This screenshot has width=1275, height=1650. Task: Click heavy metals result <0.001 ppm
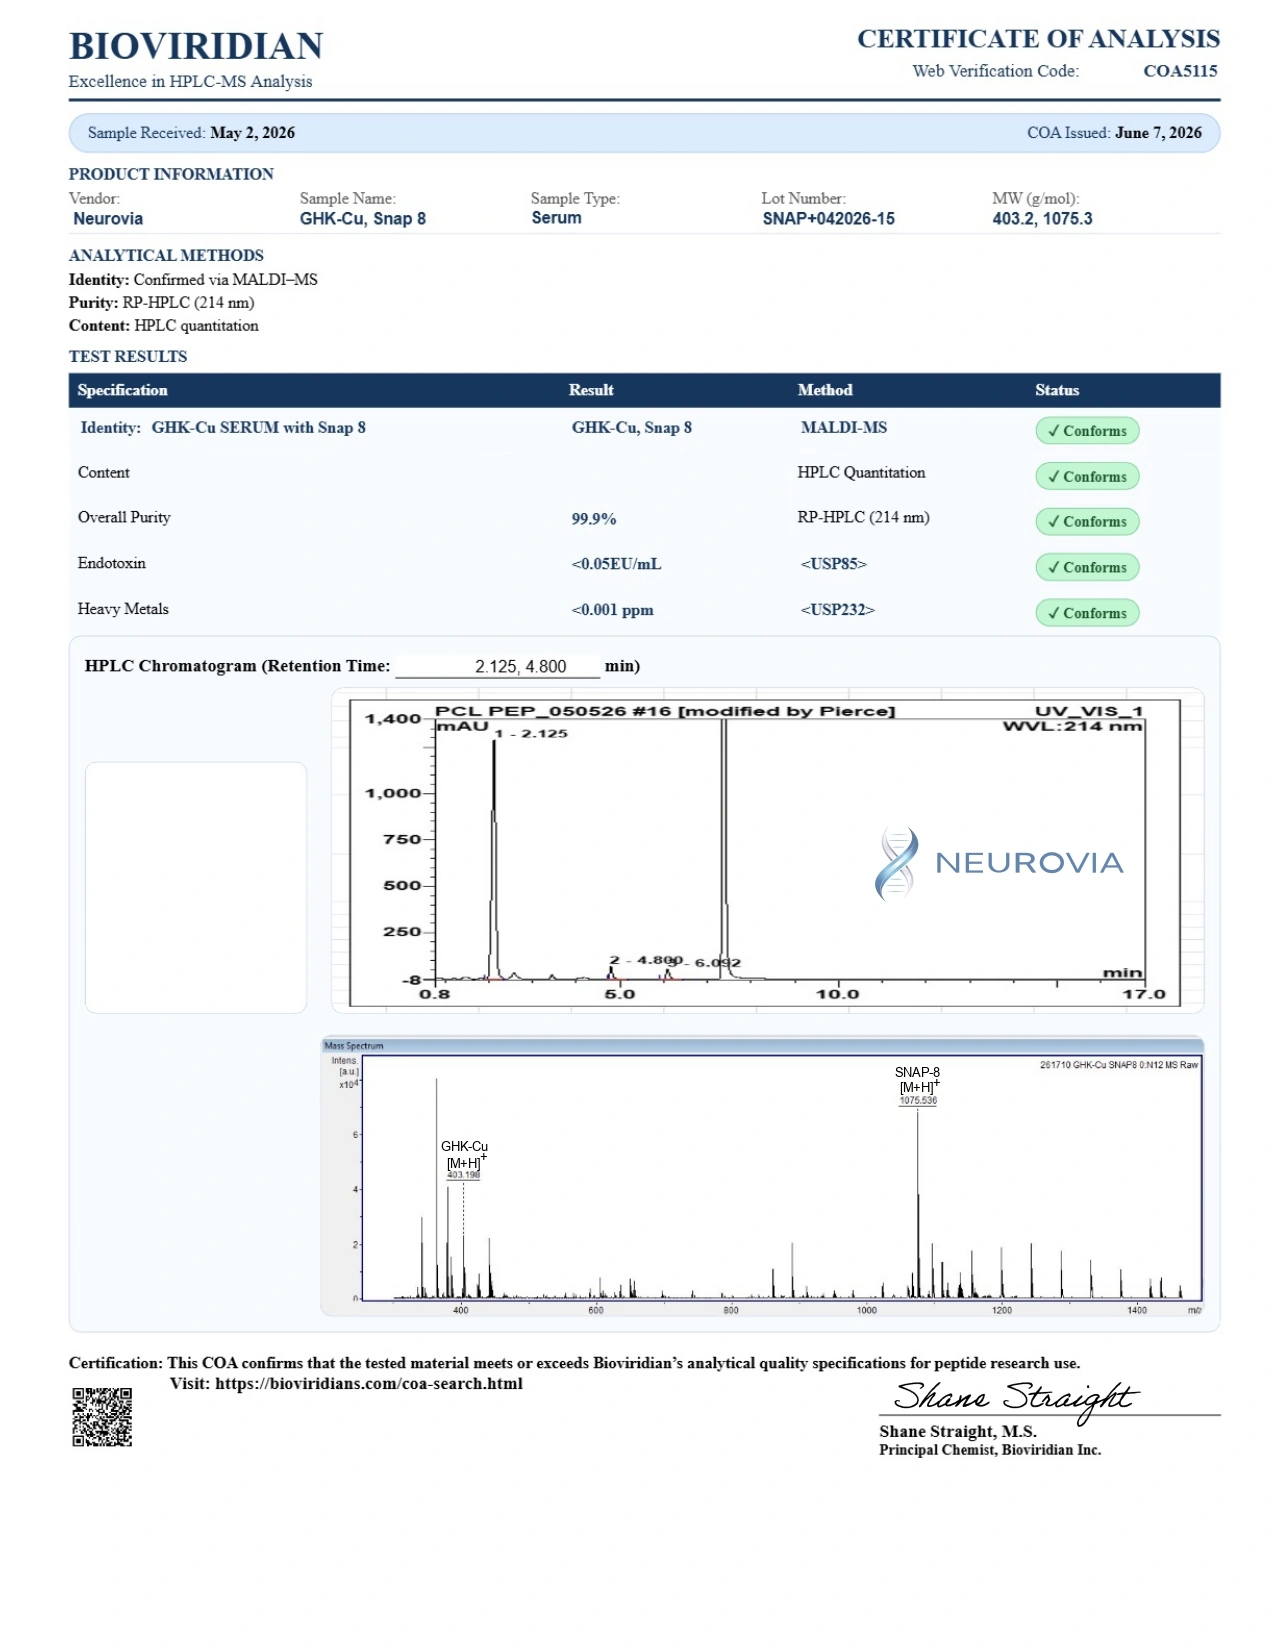pos(612,610)
